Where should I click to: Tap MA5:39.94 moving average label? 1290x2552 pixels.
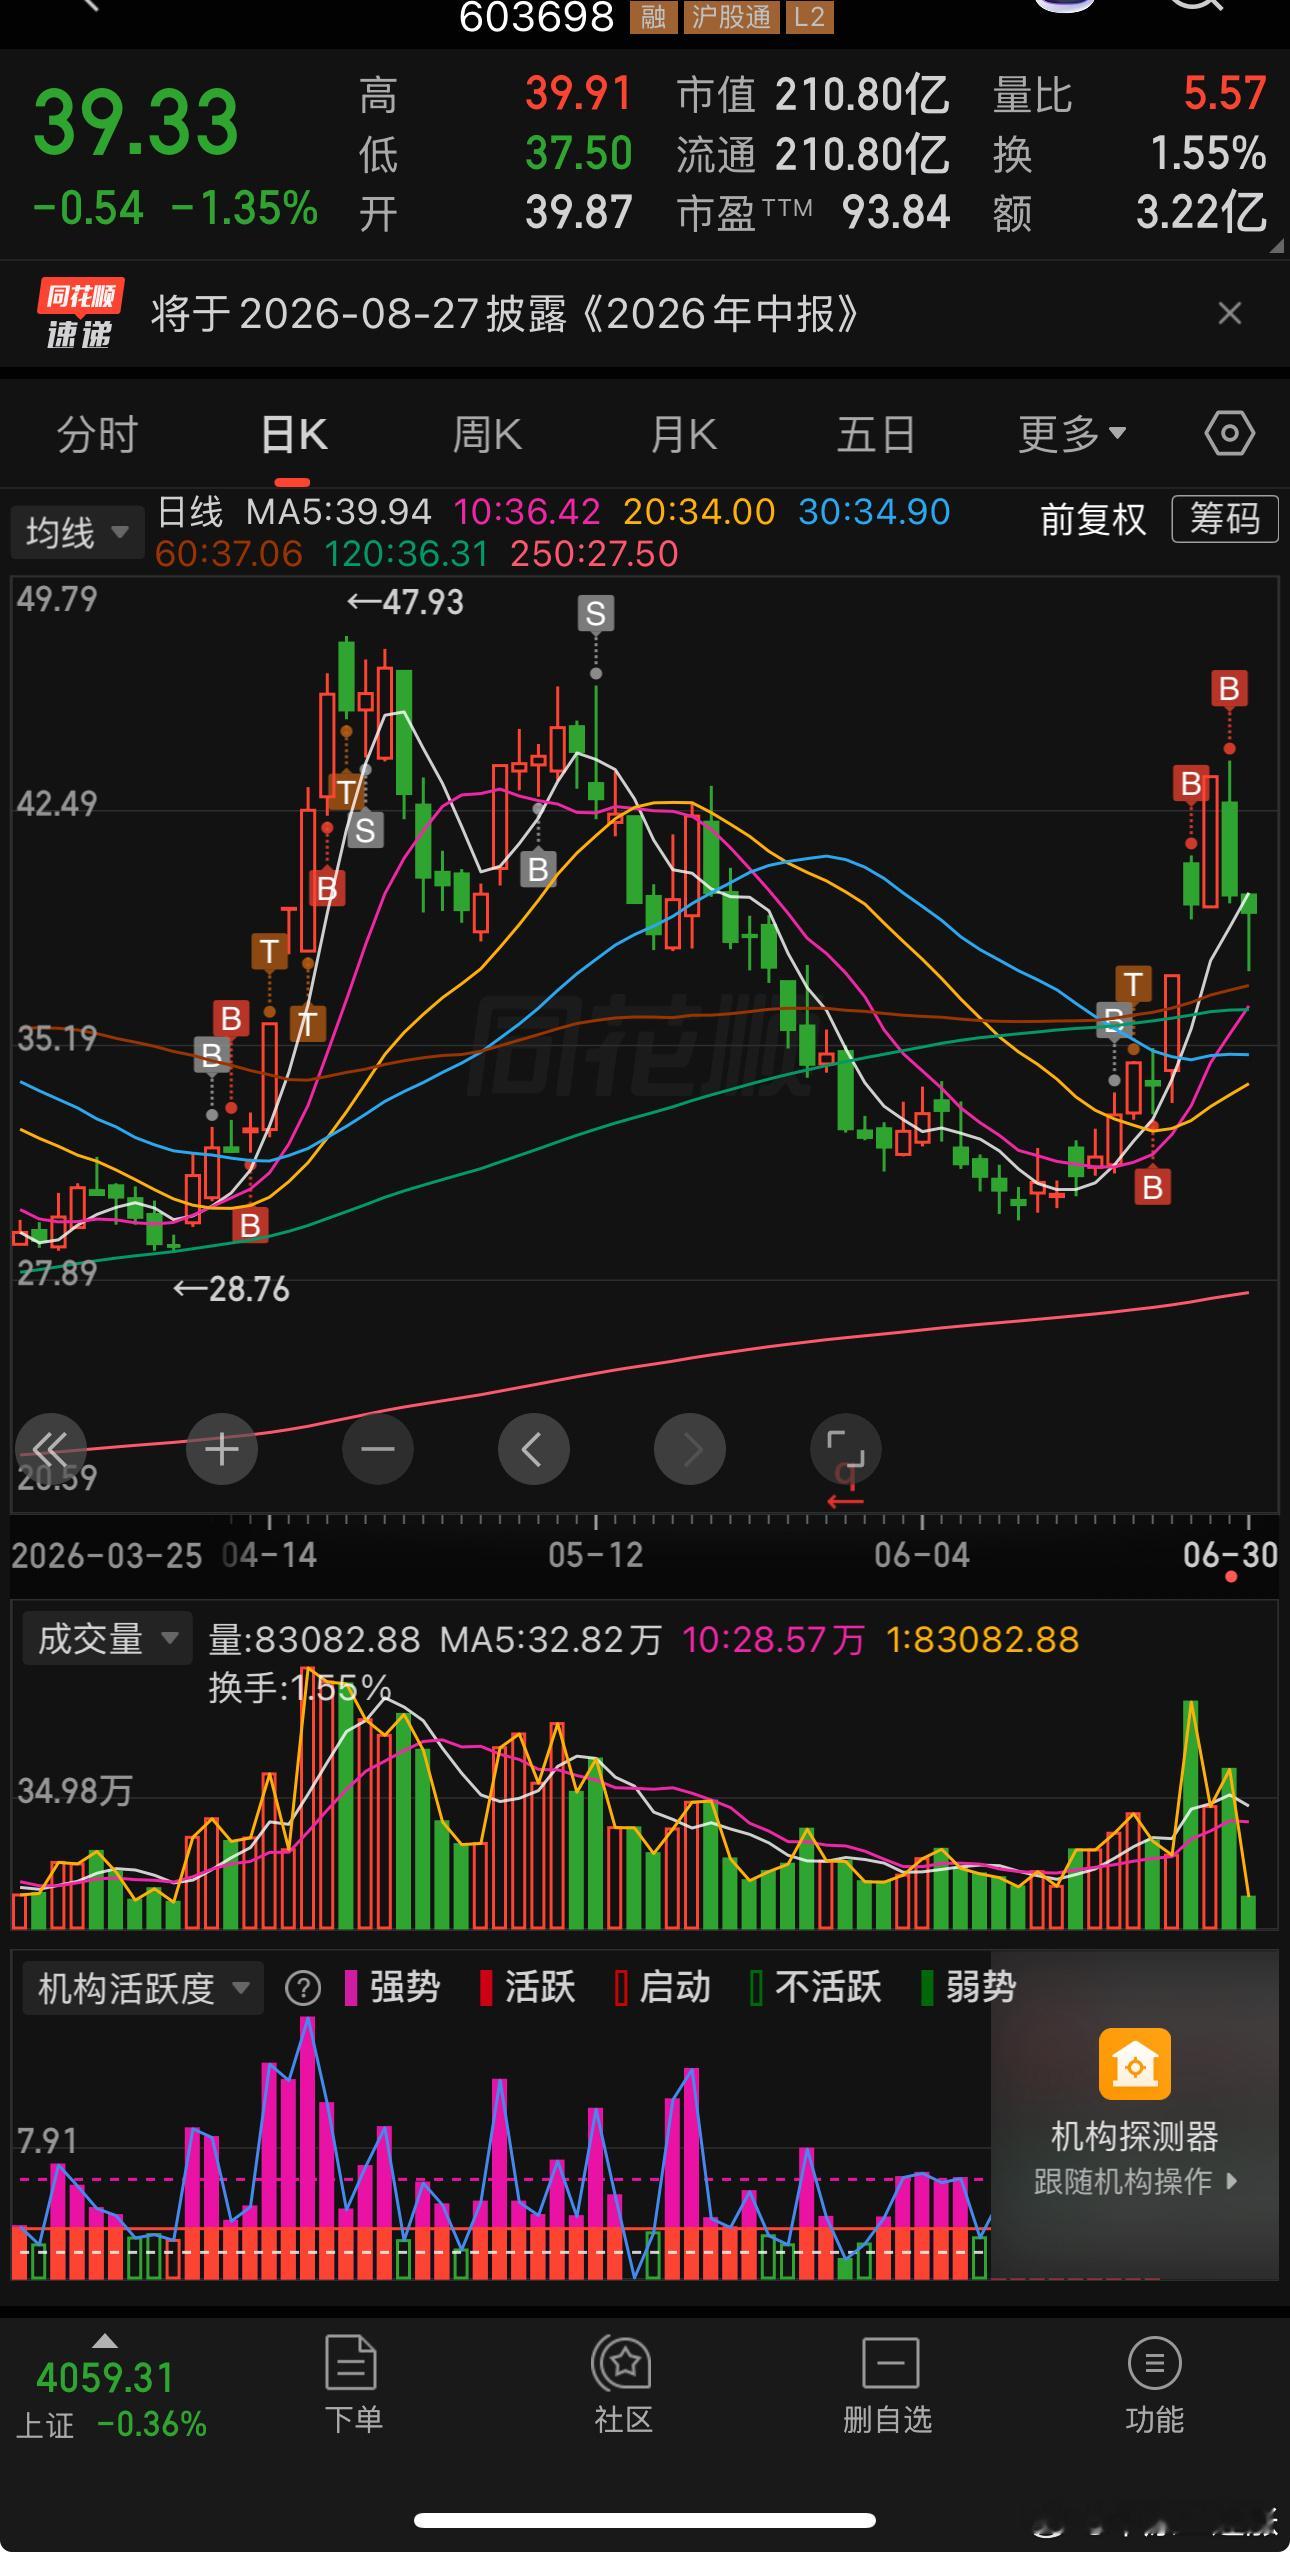(x=339, y=512)
